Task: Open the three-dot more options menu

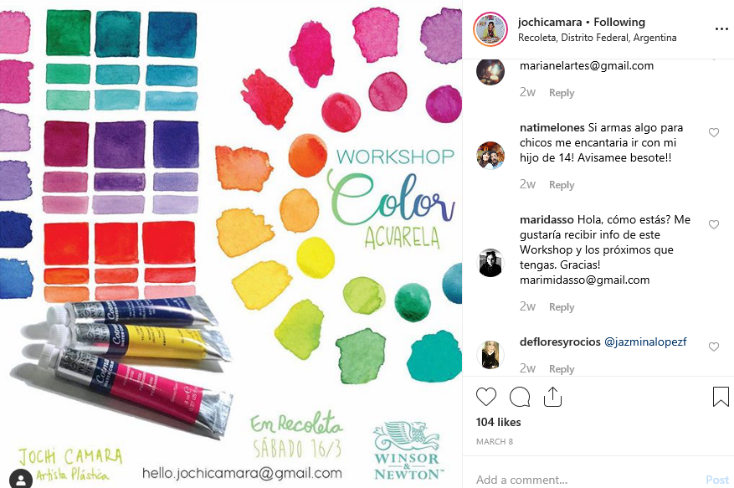Action: 721,29
